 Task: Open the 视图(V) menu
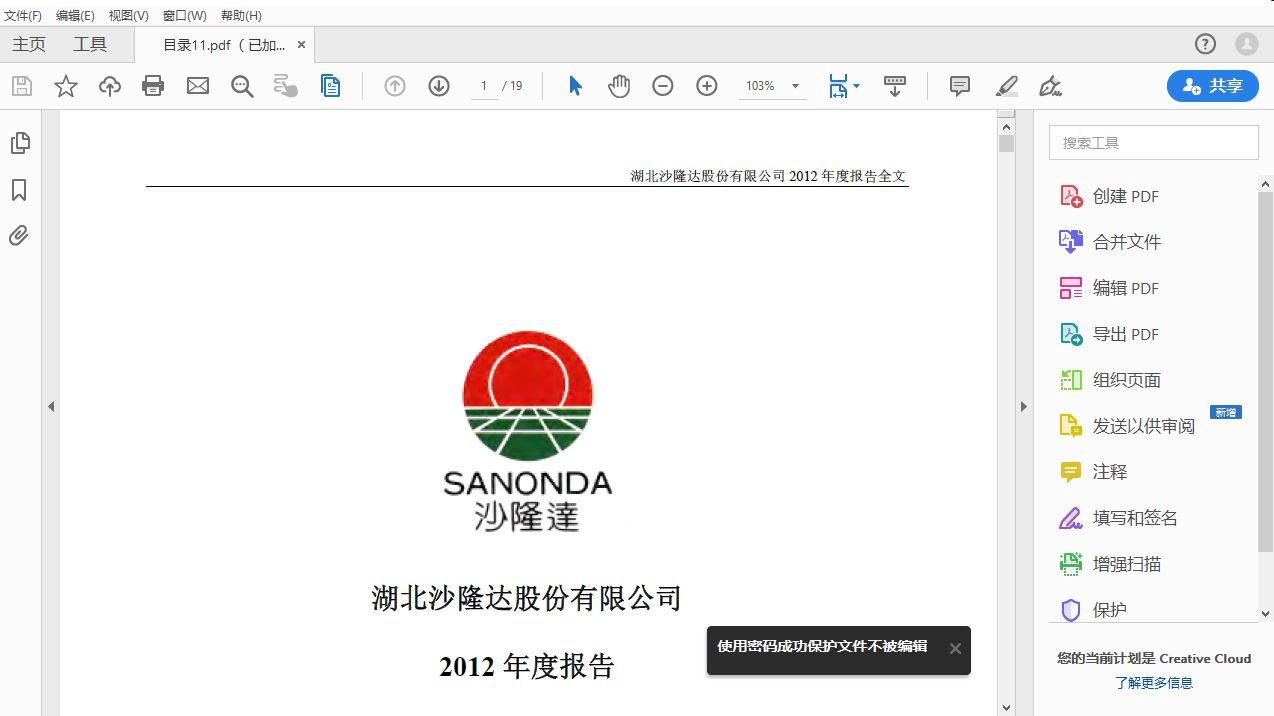(128, 15)
